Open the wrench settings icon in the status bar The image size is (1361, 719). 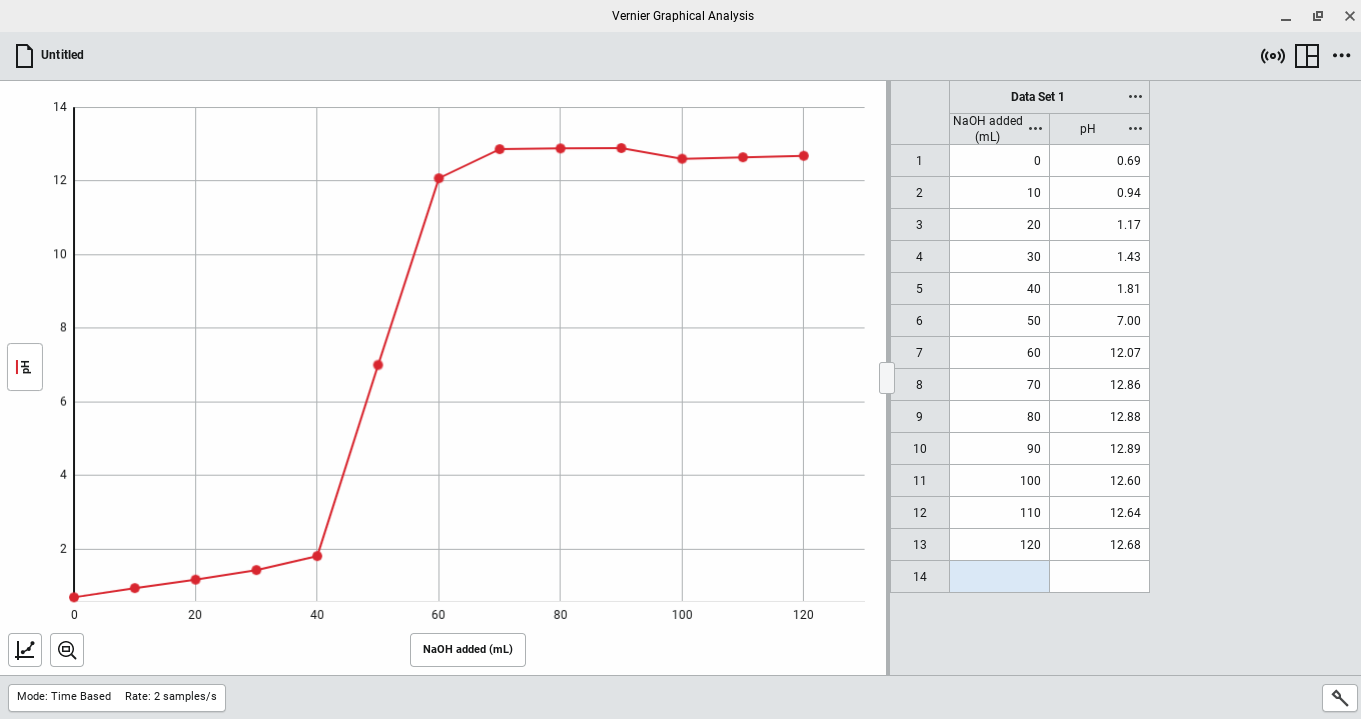tap(1339, 698)
